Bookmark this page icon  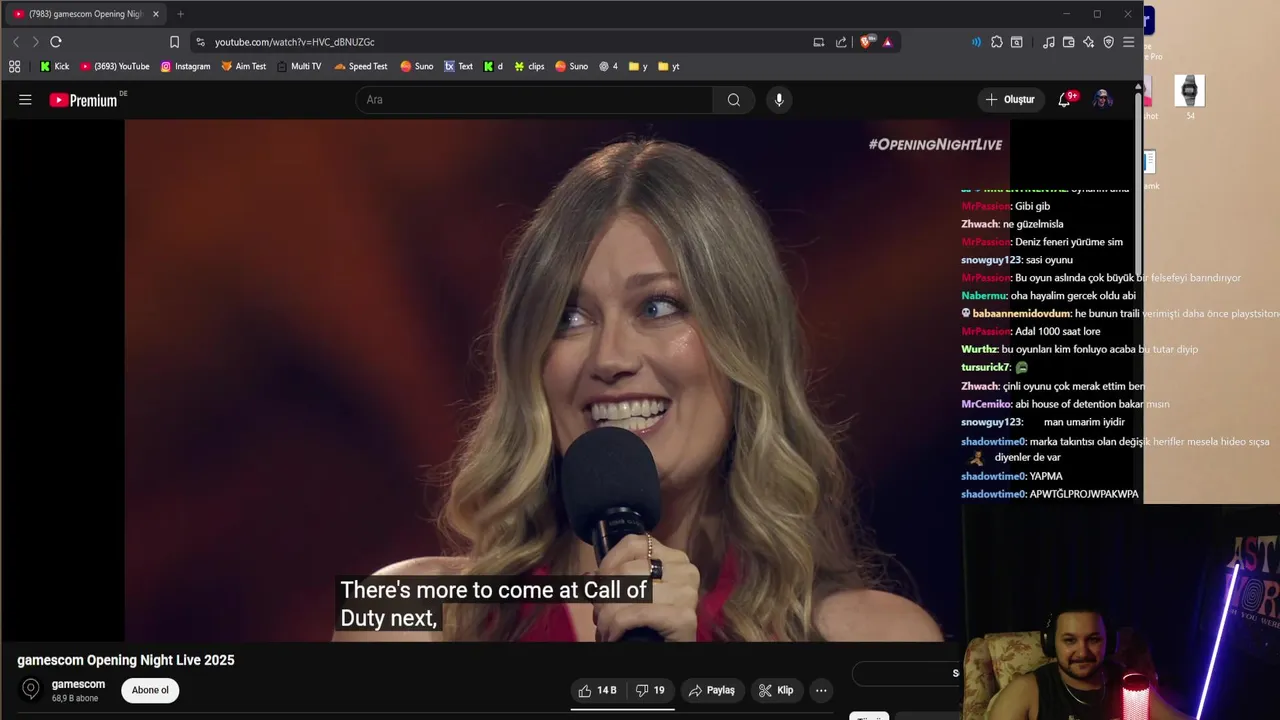pyautogui.click(x=174, y=42)
